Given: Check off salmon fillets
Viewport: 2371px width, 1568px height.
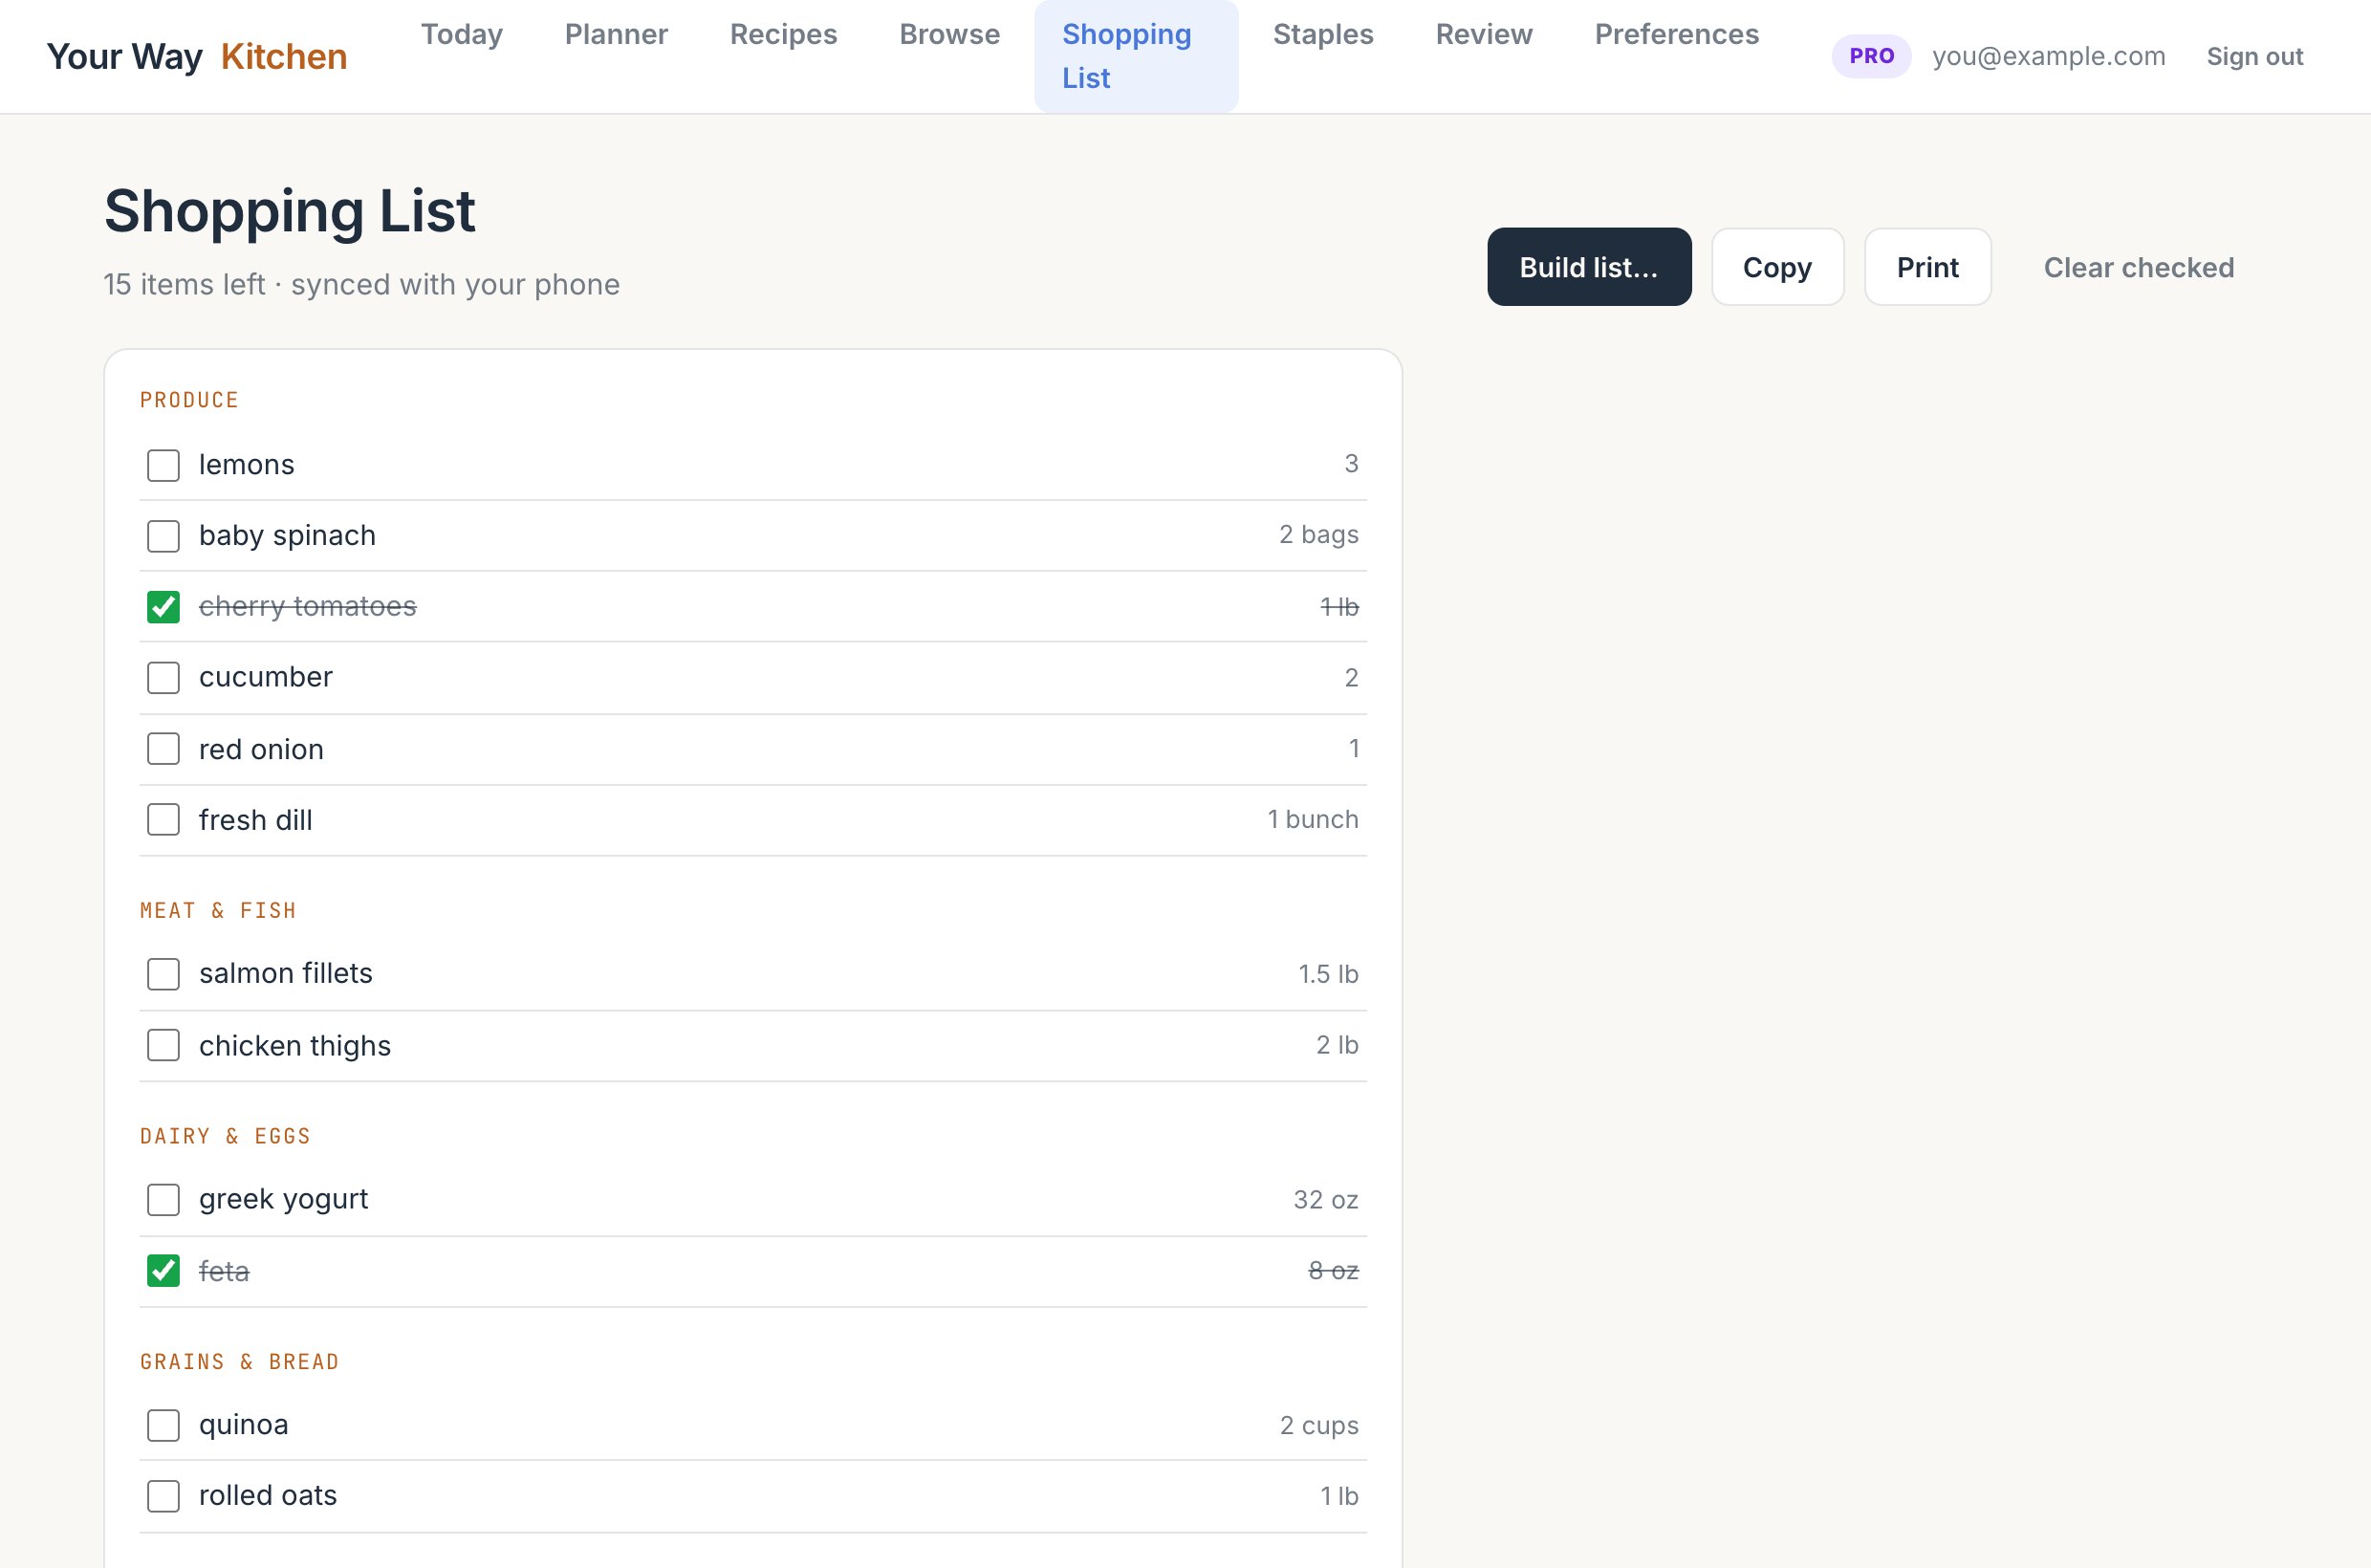Looking at the screenshot, I should pos(163,974).
